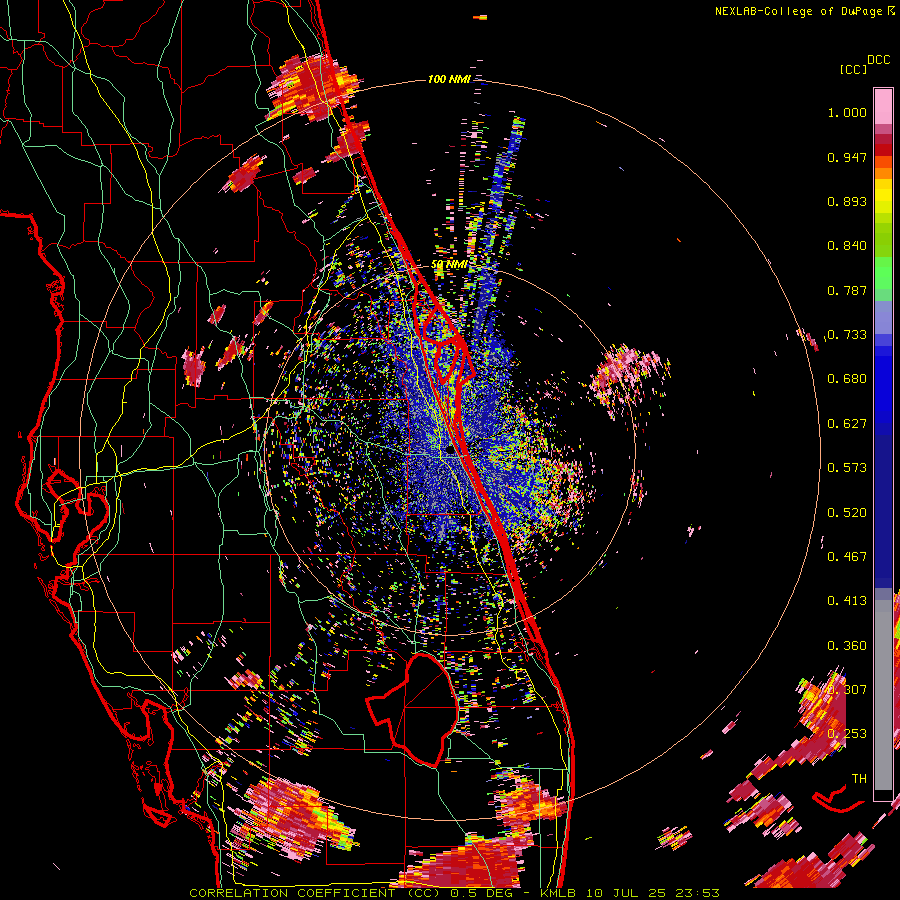The image size is (900, 900).
Task: Click the [CC] units label
Action: [x=853, y=69]
